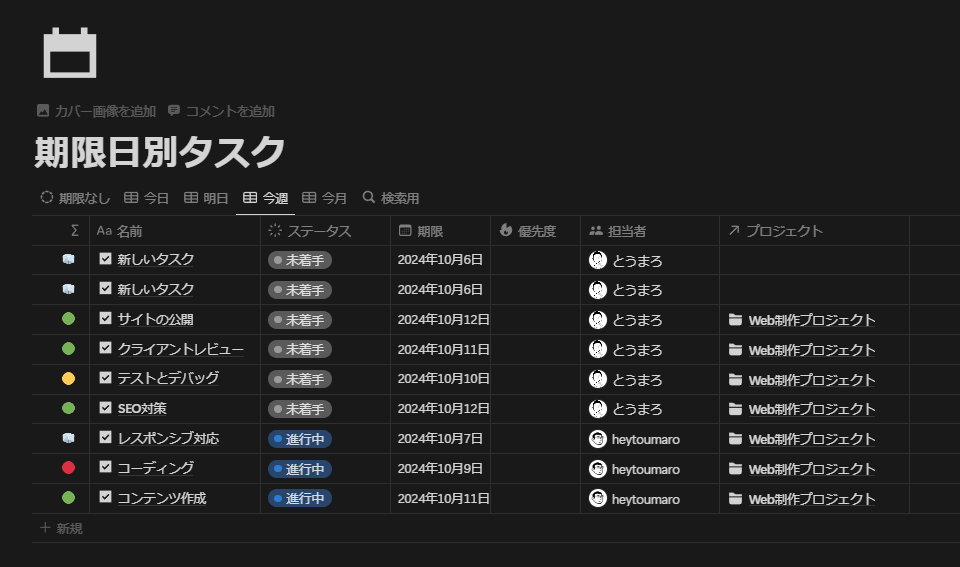Click the sigma icon in table header
Viewport: 960px width, 567px height.
coord(75,231)
